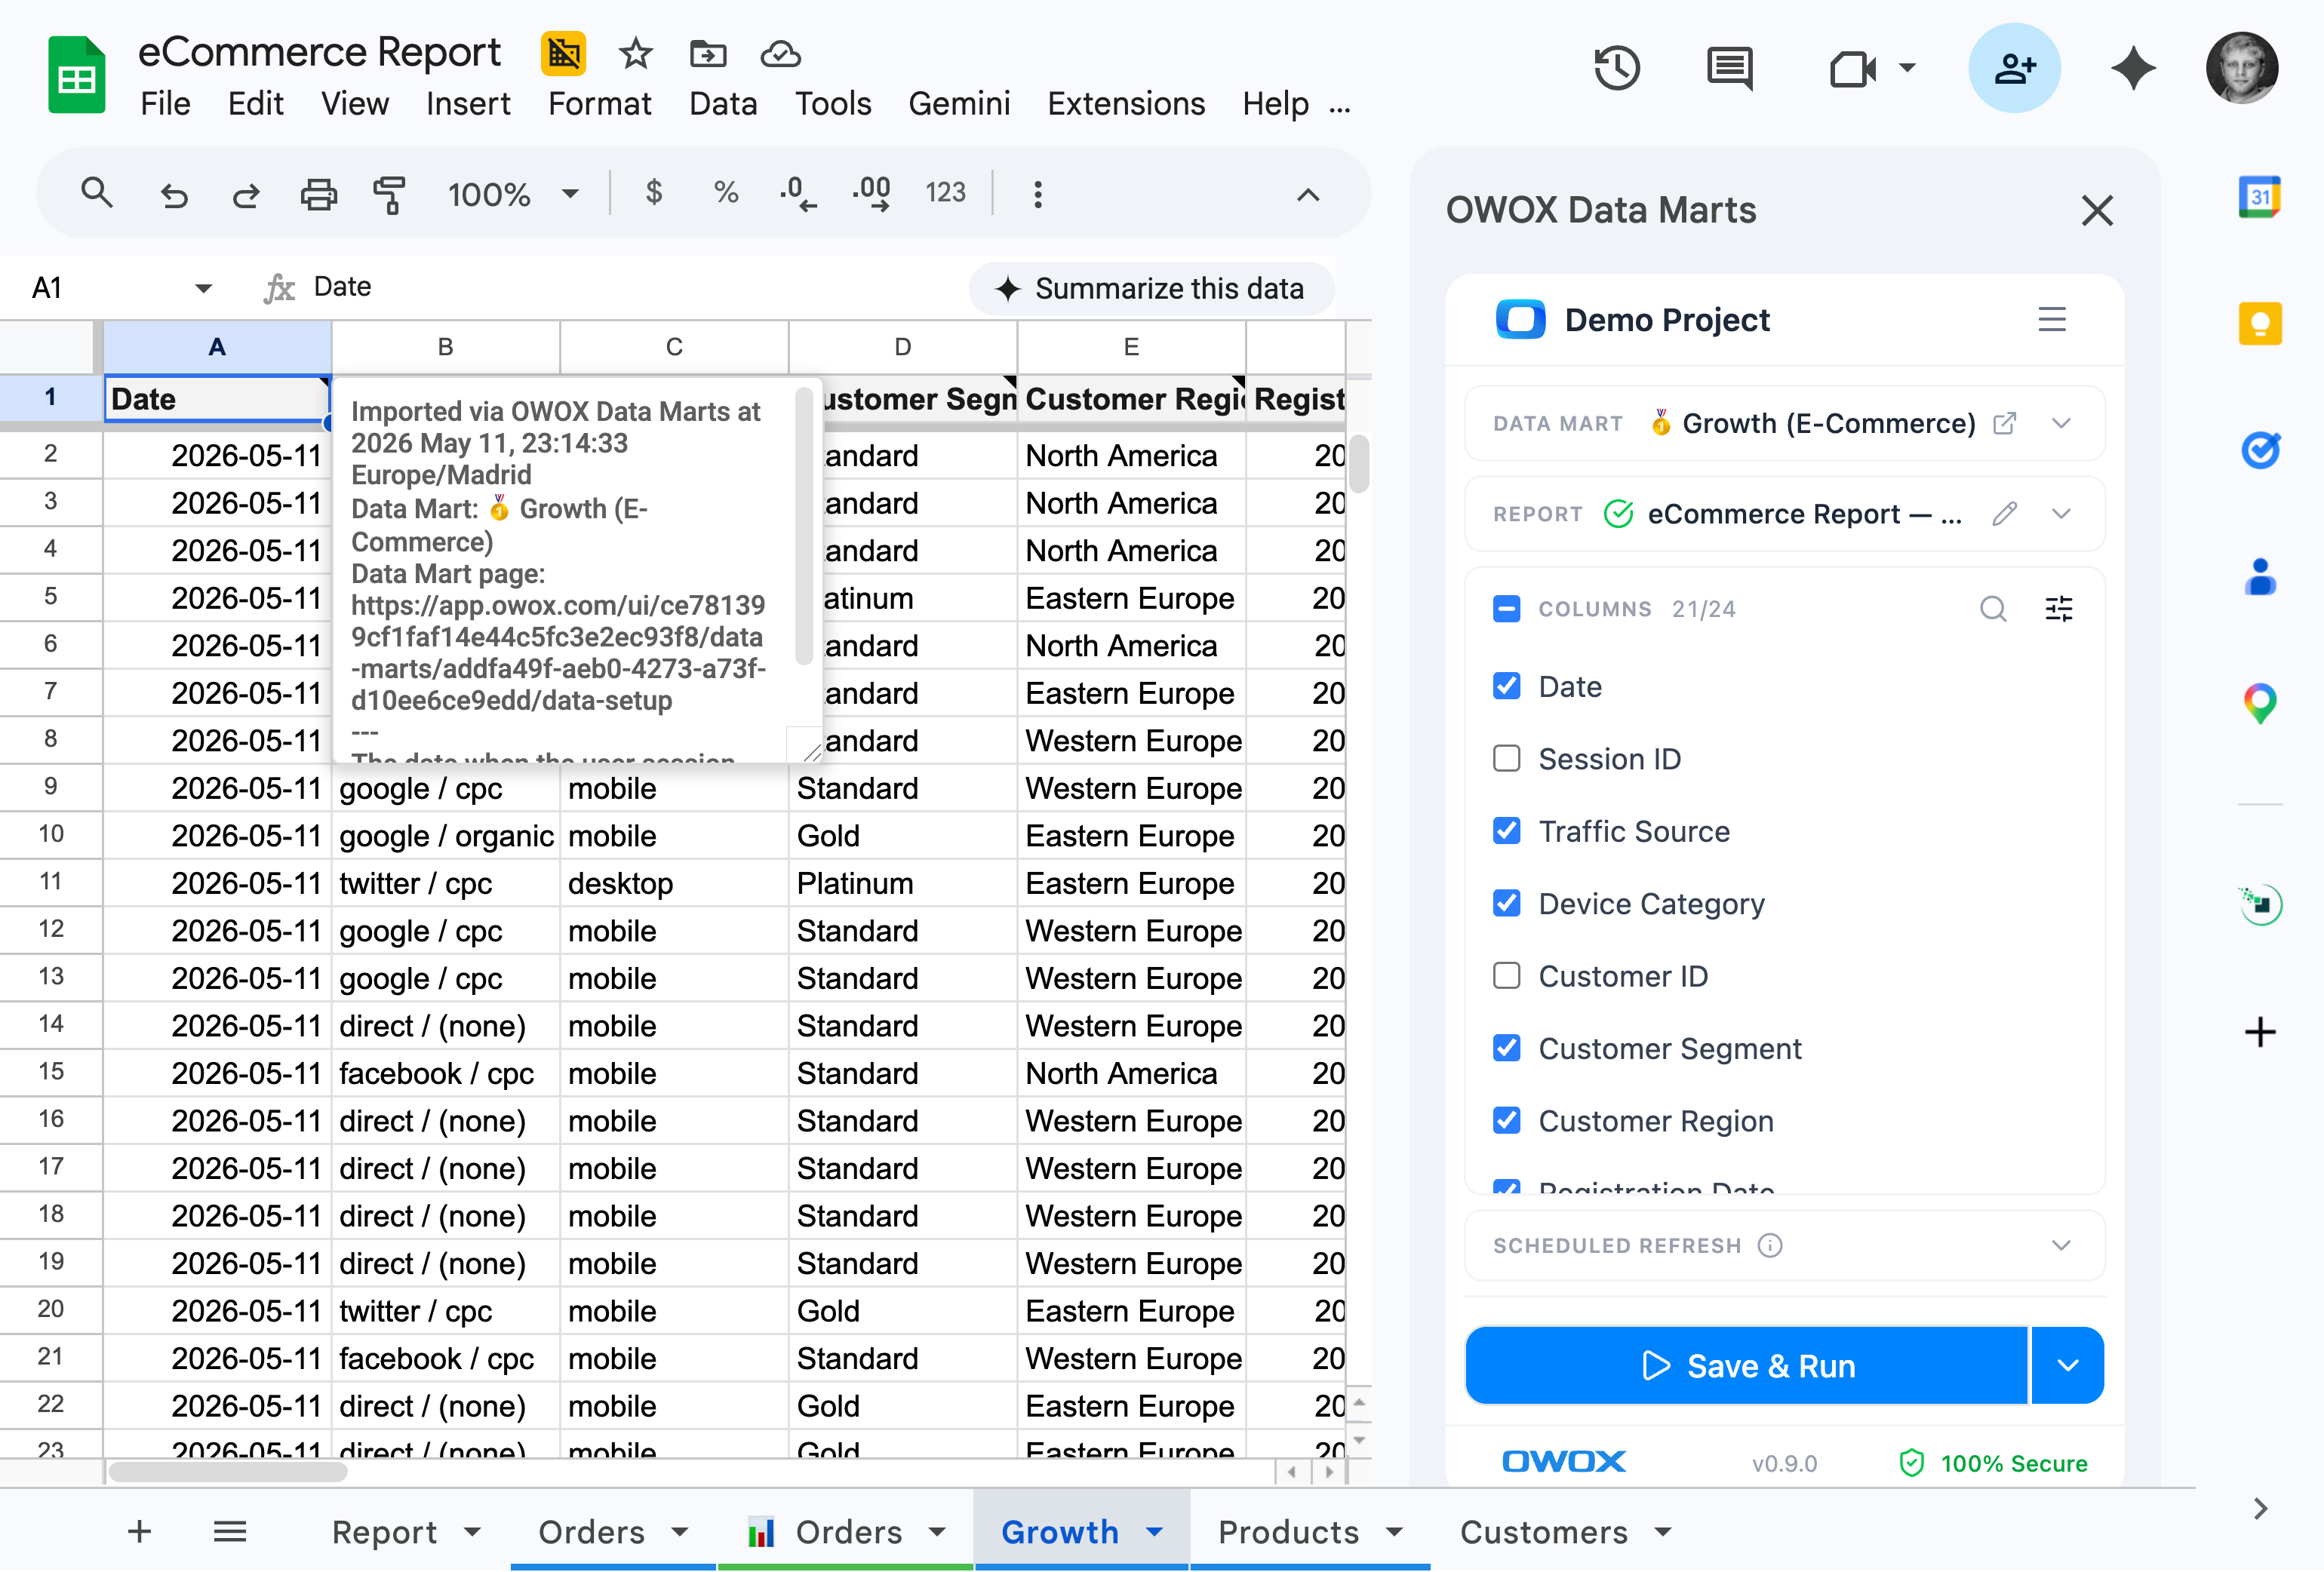Toggle the select-all COLUMNS checkbox
Image resolution: width=2324 pixels, height=1572 pixels.
click(1506, 608)
